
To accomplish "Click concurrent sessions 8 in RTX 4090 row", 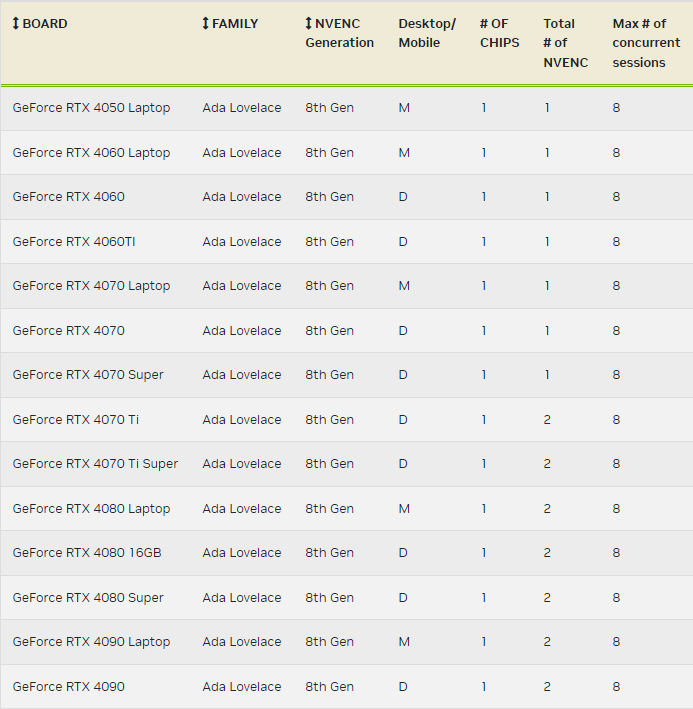I will click(616, 686).
